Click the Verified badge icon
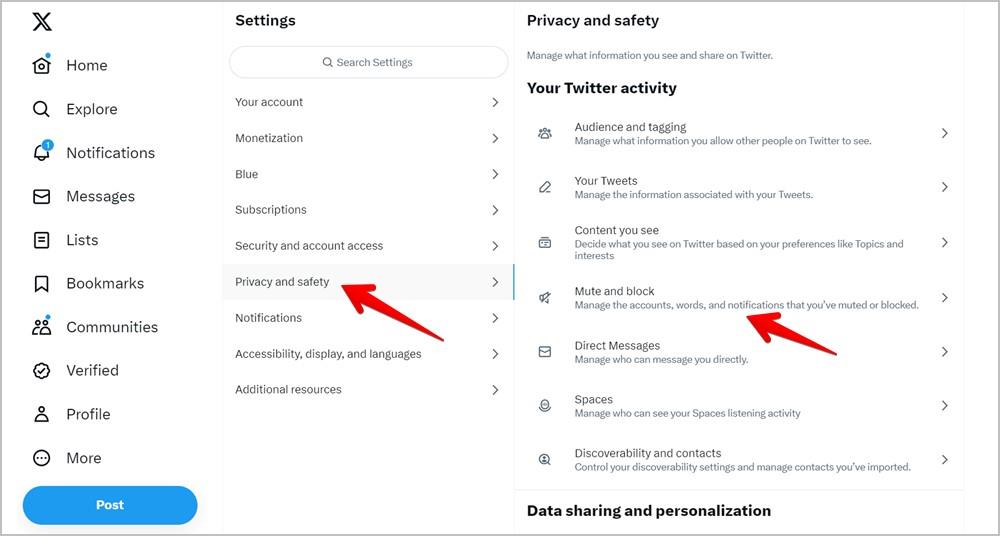The width and height of the screenshot is (1000, 536). pos(41,371)
